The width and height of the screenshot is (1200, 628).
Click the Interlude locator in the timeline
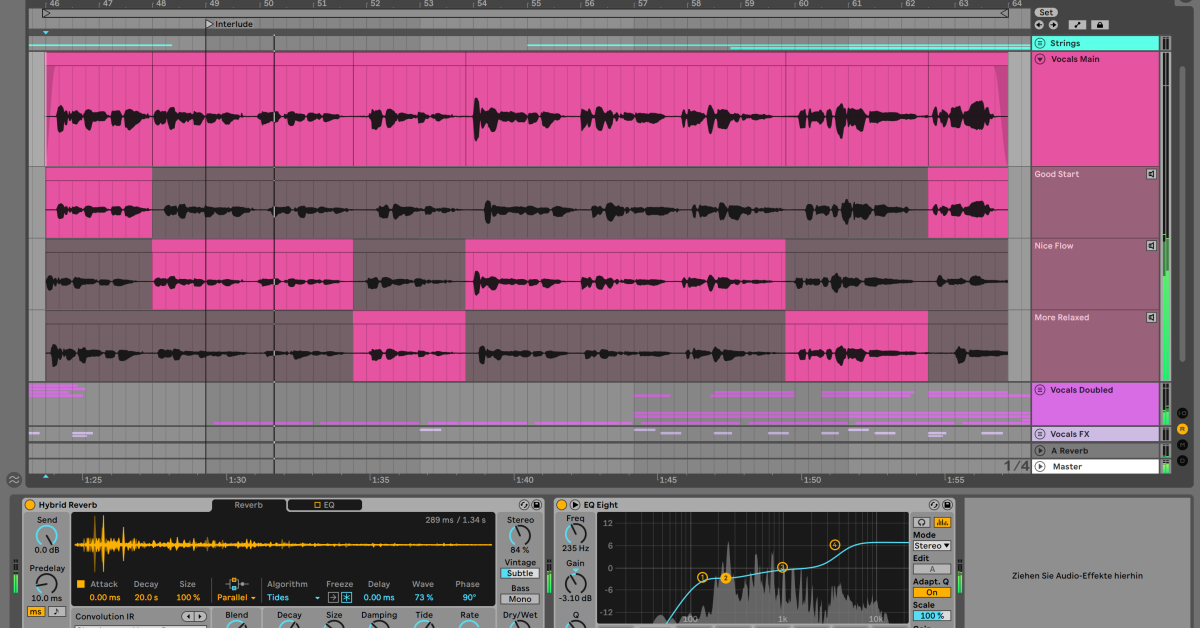click(x=230, y=23)
